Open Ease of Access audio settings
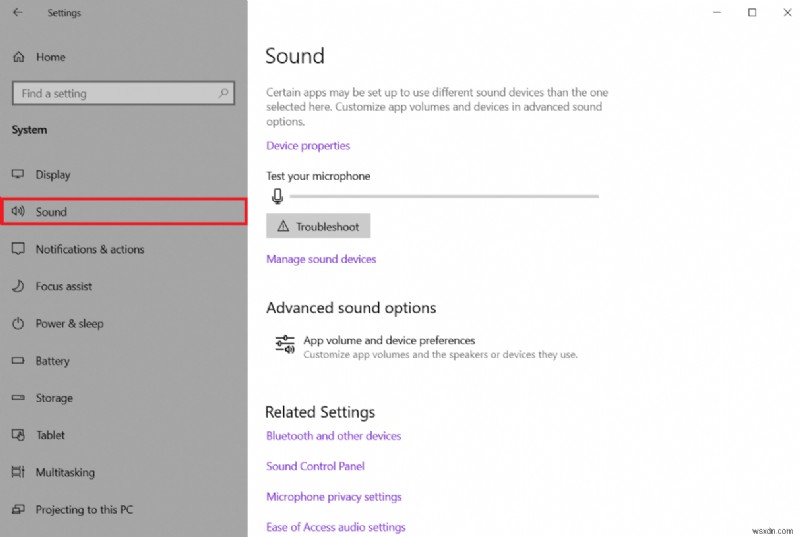This screenshot has height=537, width=800. coord(336,527)
